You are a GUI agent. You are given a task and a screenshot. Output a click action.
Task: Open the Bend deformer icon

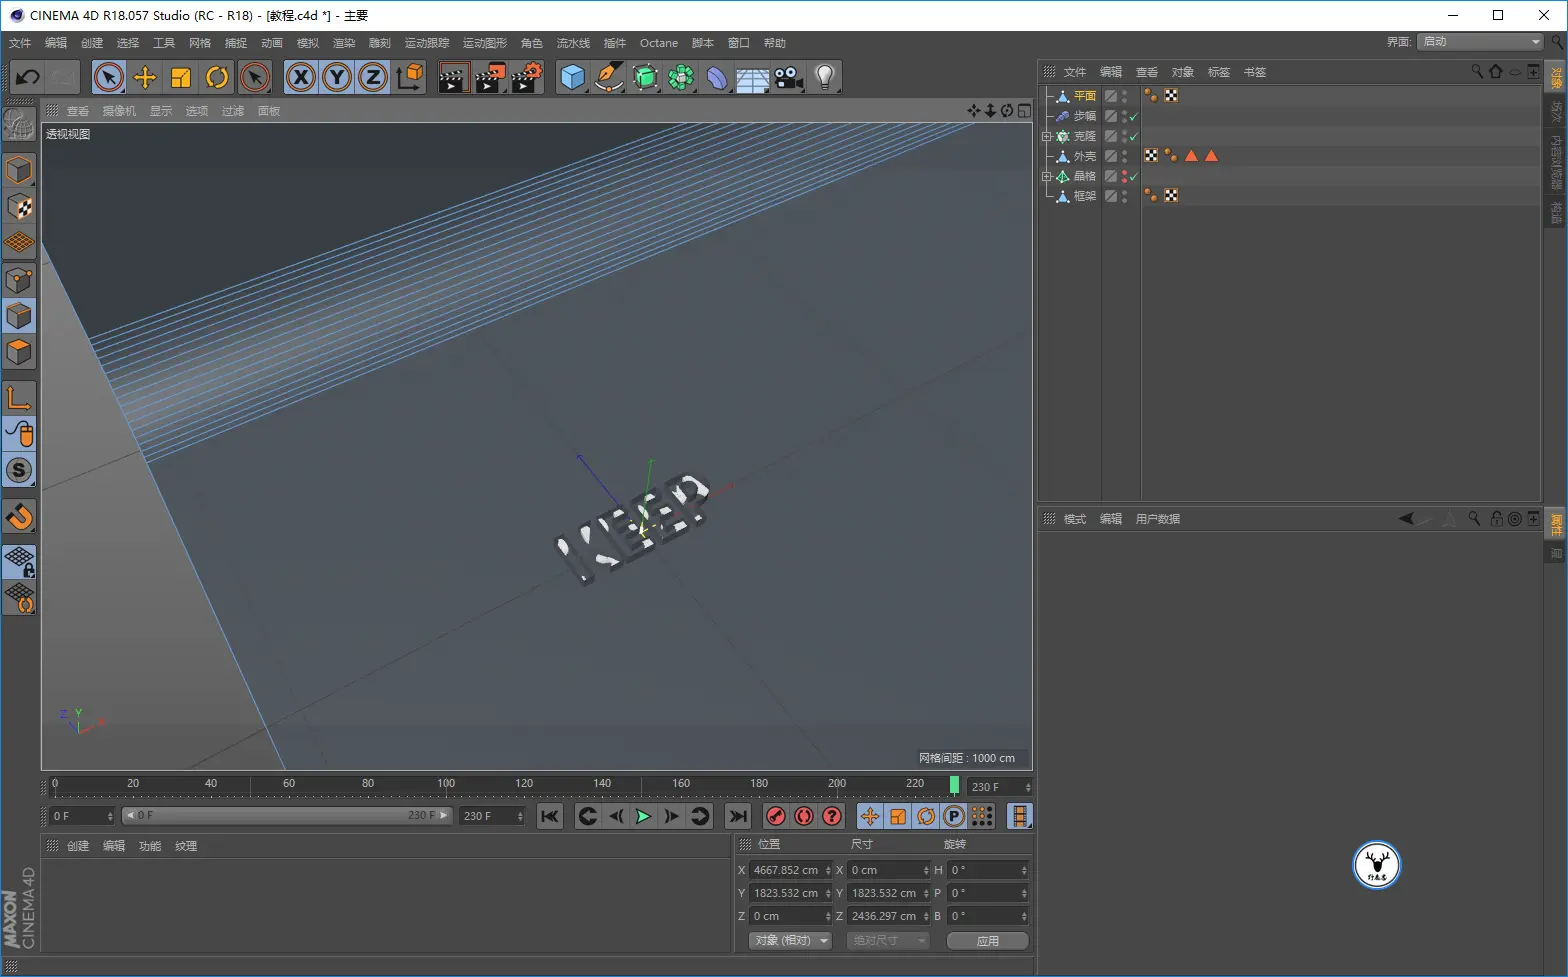point(717,77)
